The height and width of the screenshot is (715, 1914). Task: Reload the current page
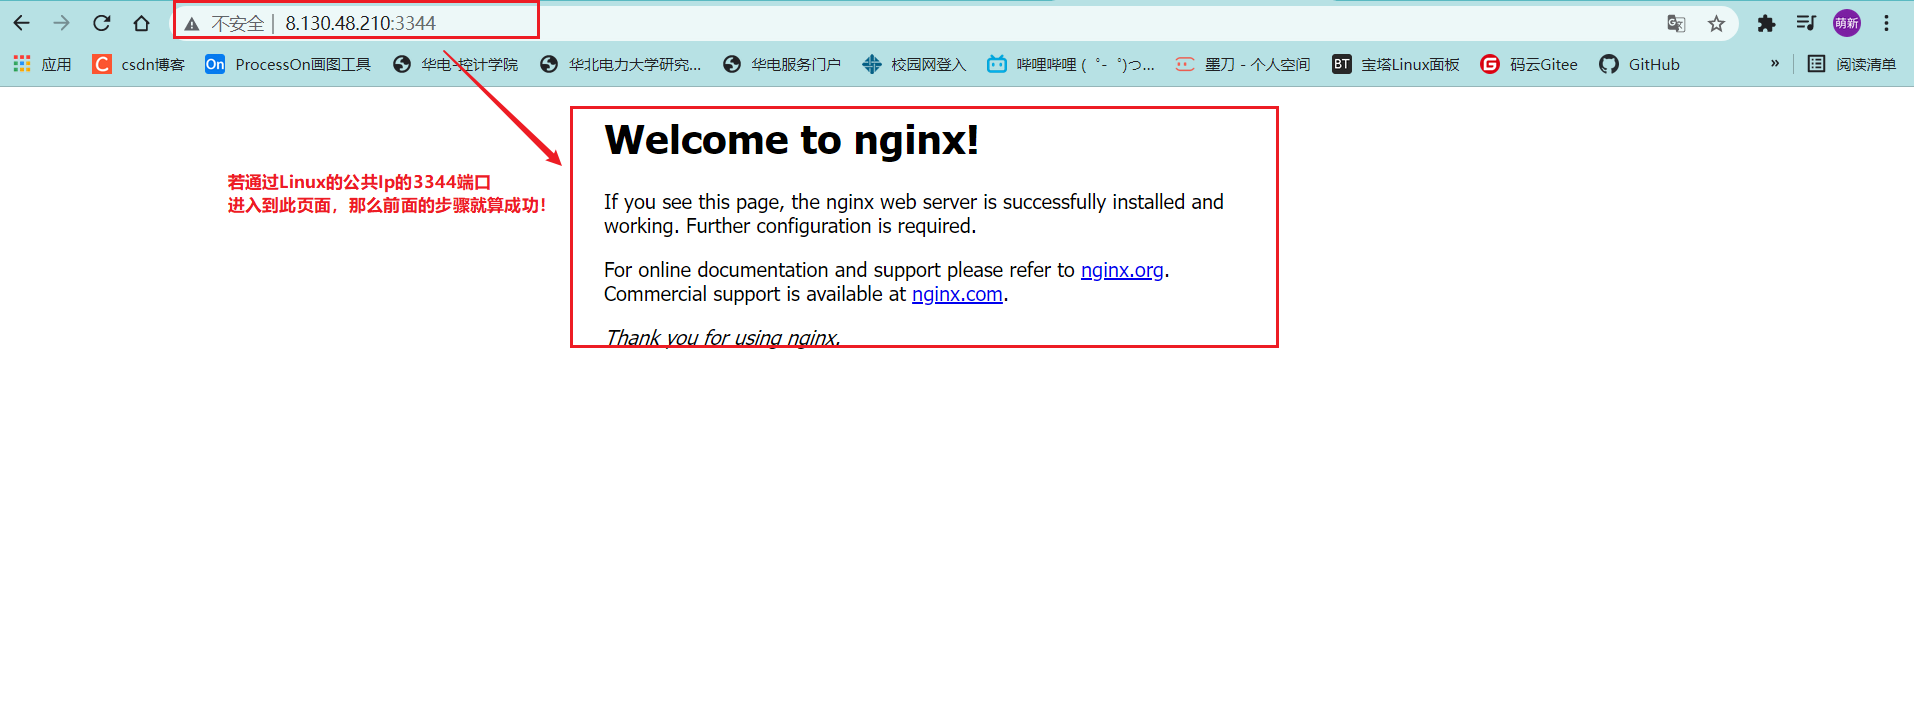pos(101,23)
